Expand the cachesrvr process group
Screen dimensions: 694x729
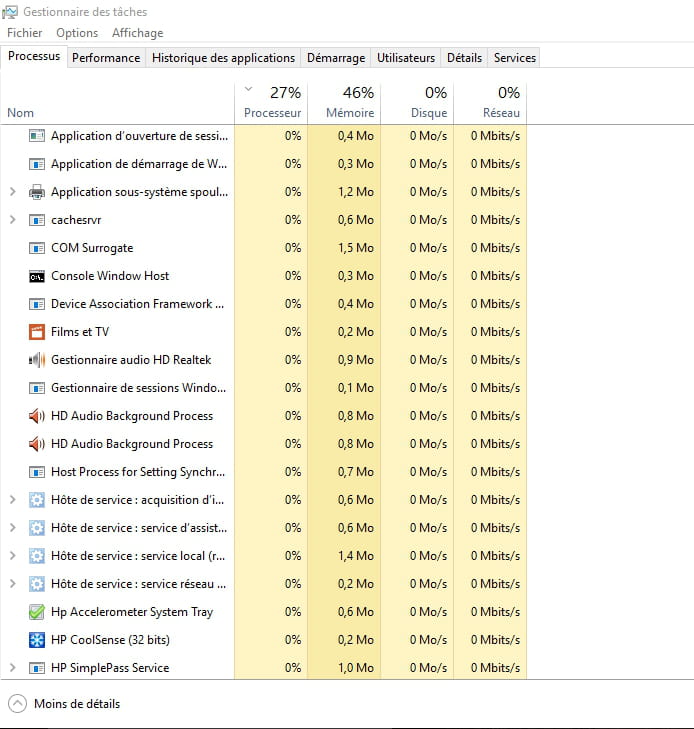point(13,220)
